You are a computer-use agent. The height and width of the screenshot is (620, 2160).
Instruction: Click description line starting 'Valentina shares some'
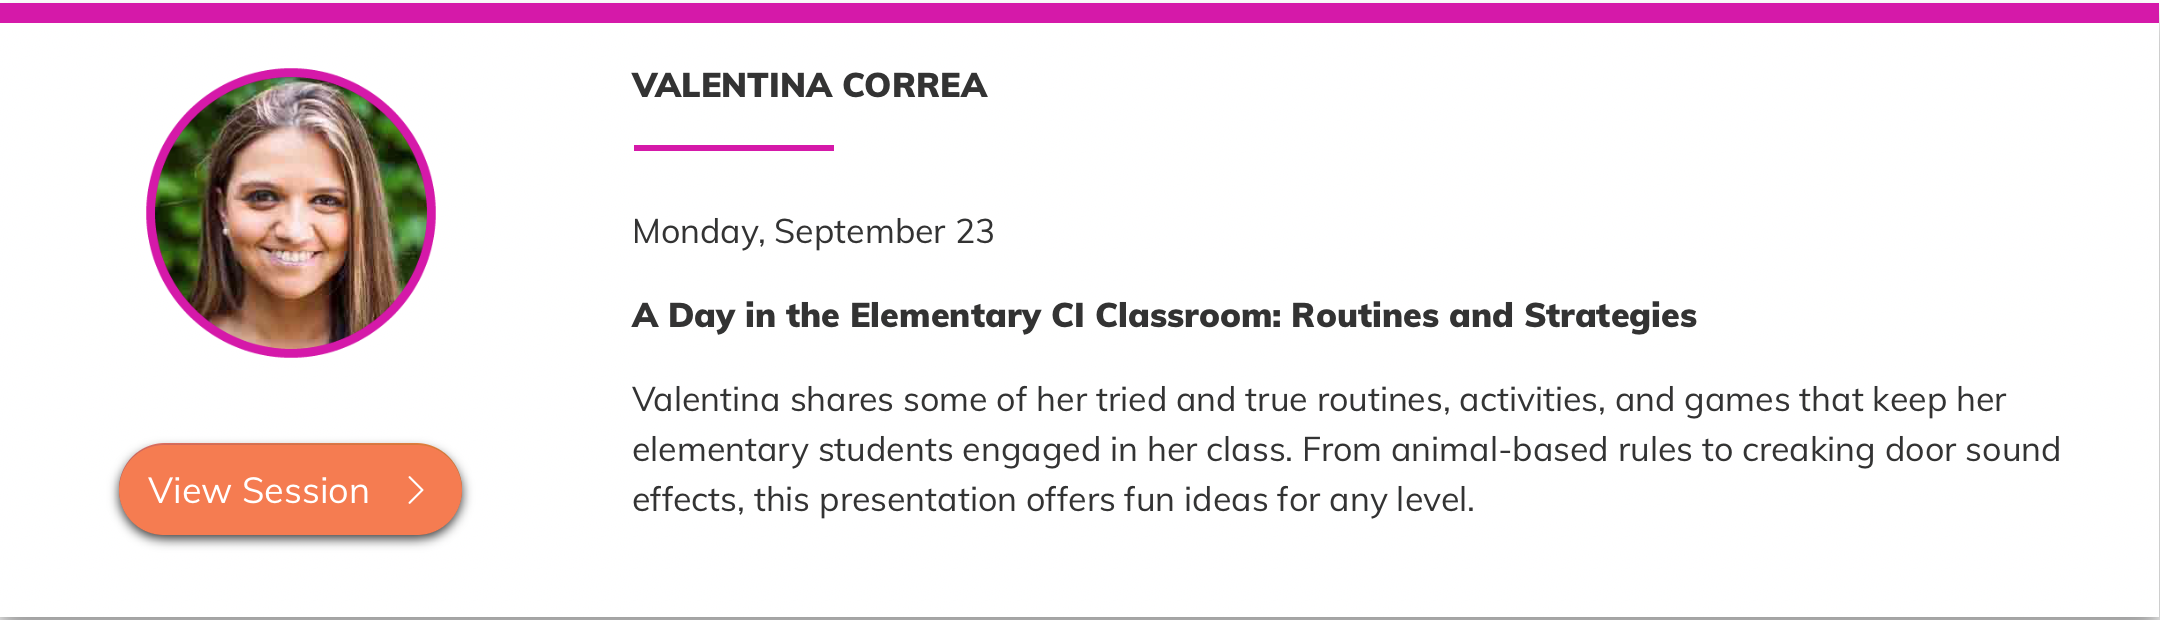1318,400
